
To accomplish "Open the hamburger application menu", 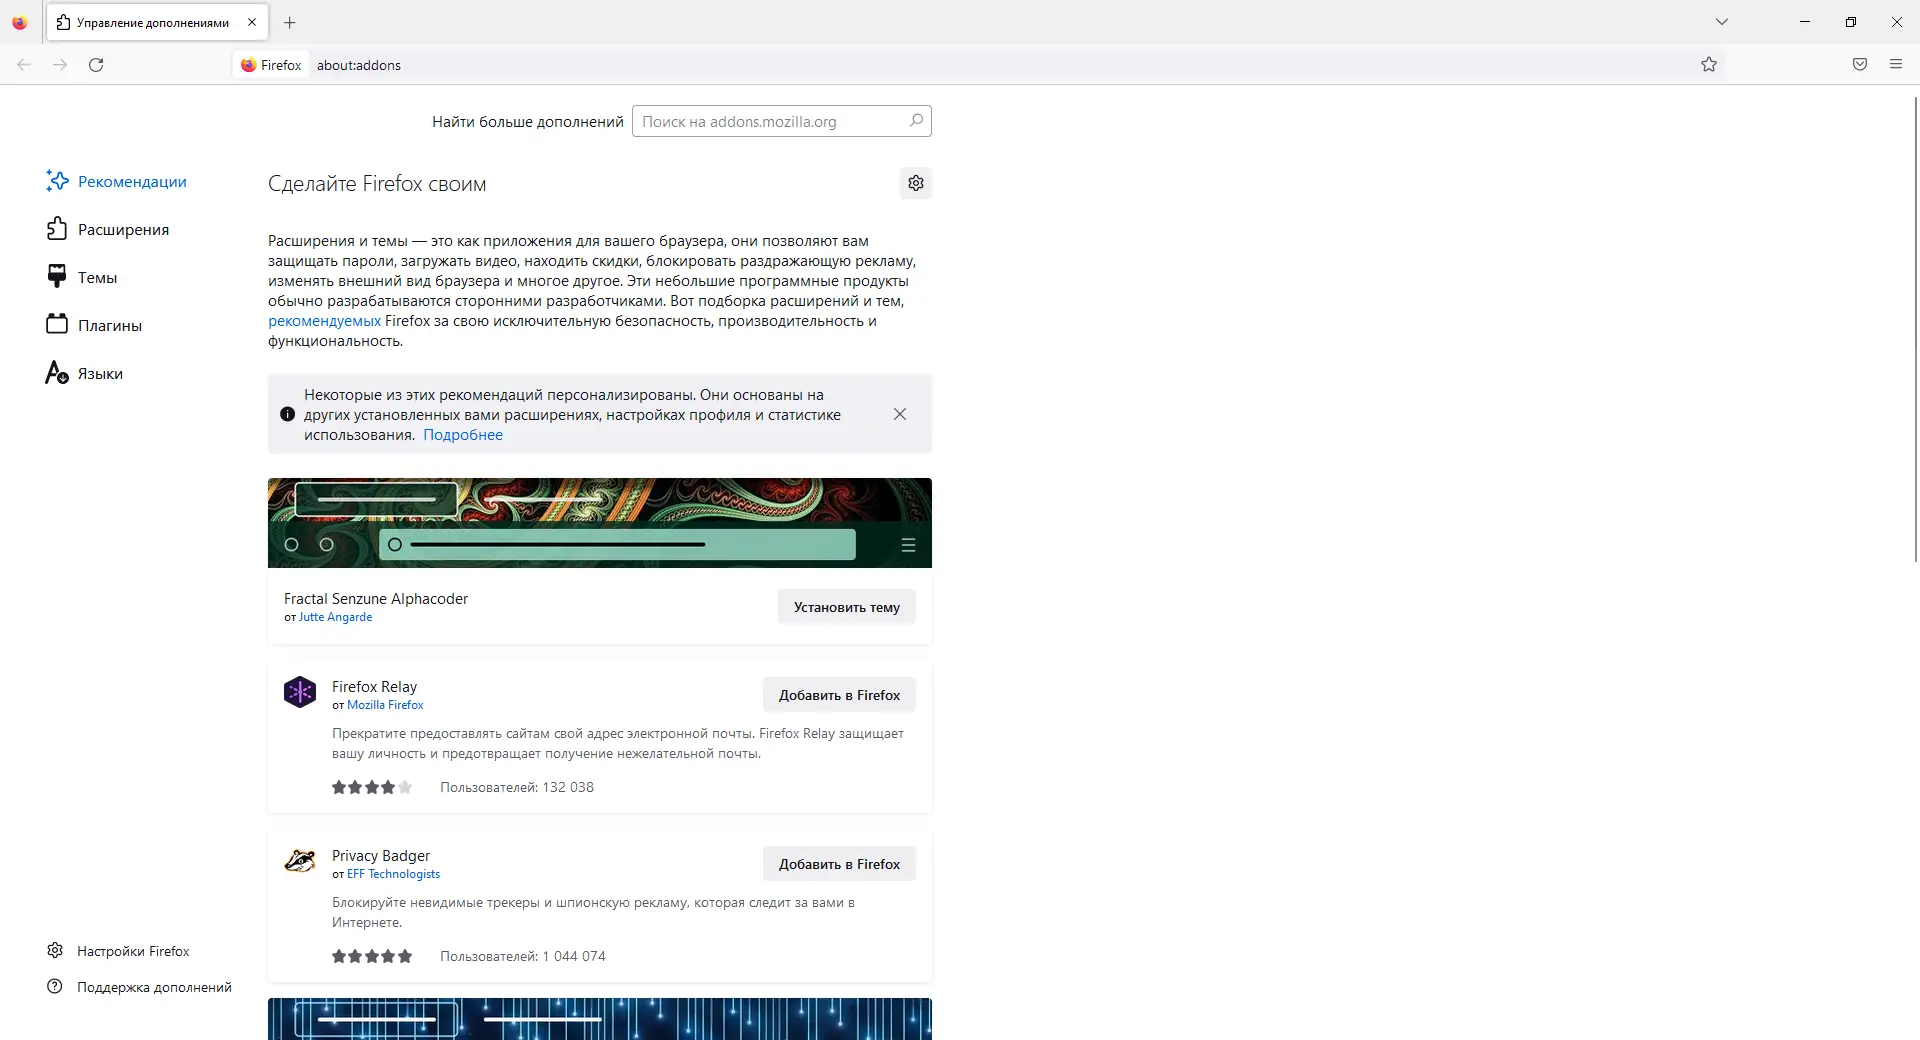I will [x=1895, y=64].
